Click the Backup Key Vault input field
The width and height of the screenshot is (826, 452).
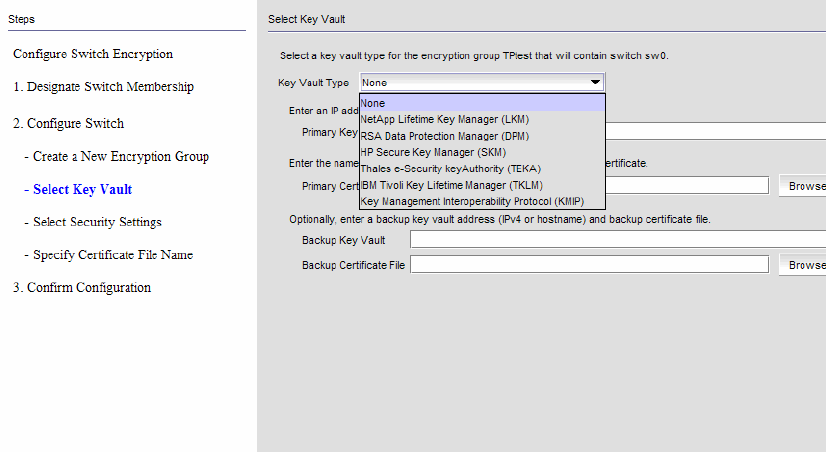tap(617, 240)
